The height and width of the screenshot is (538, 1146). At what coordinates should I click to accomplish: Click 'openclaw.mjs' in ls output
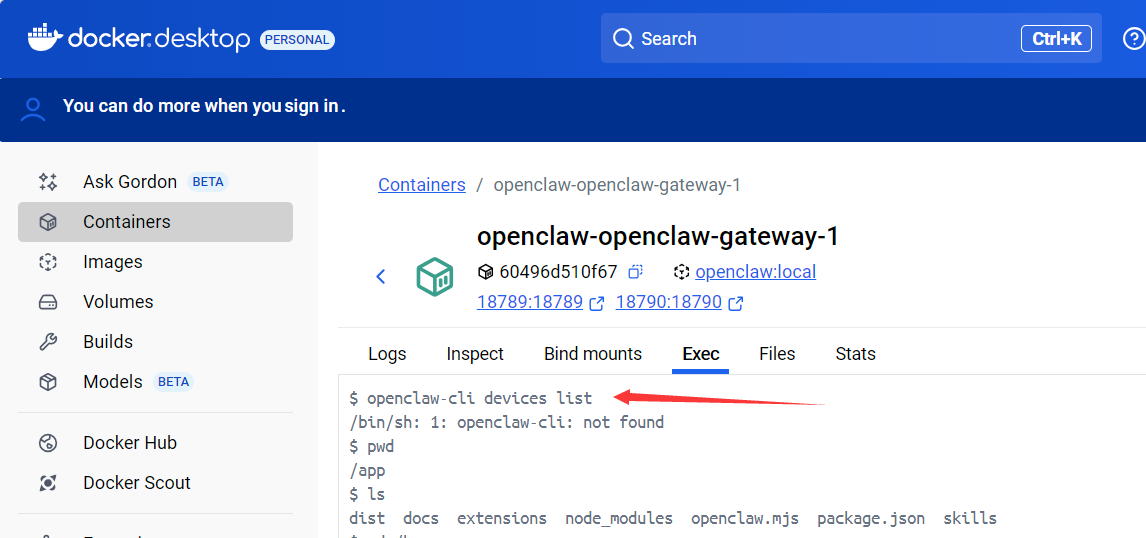[x=745, y=519]
